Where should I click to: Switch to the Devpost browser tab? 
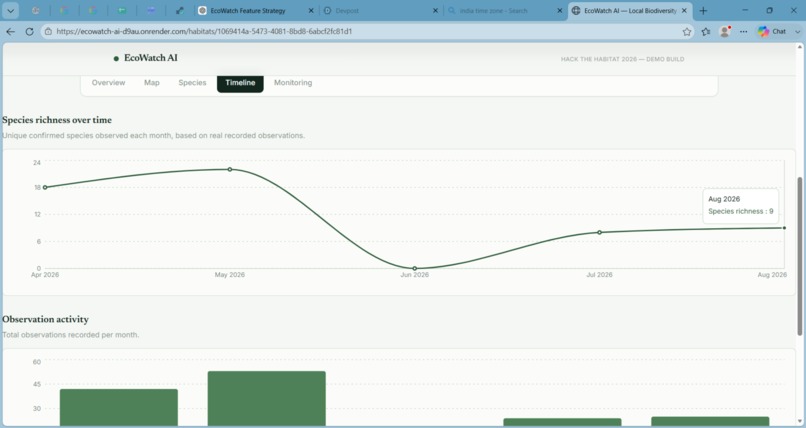pyautogui.click(x=380, y=10)
